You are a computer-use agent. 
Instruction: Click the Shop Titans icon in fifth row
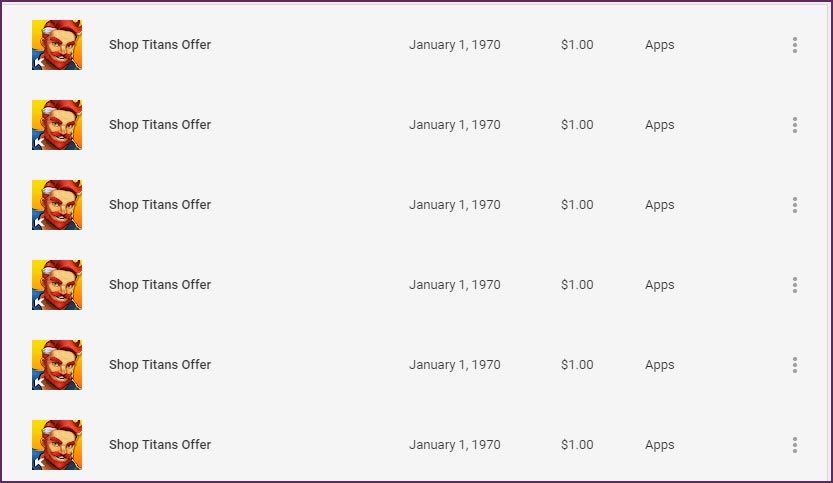coord(57,365)
